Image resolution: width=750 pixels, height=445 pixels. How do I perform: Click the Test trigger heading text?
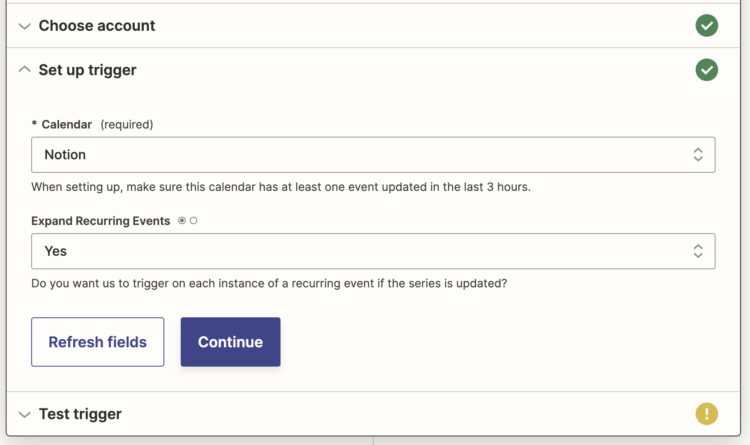click(x=80, y=414)
